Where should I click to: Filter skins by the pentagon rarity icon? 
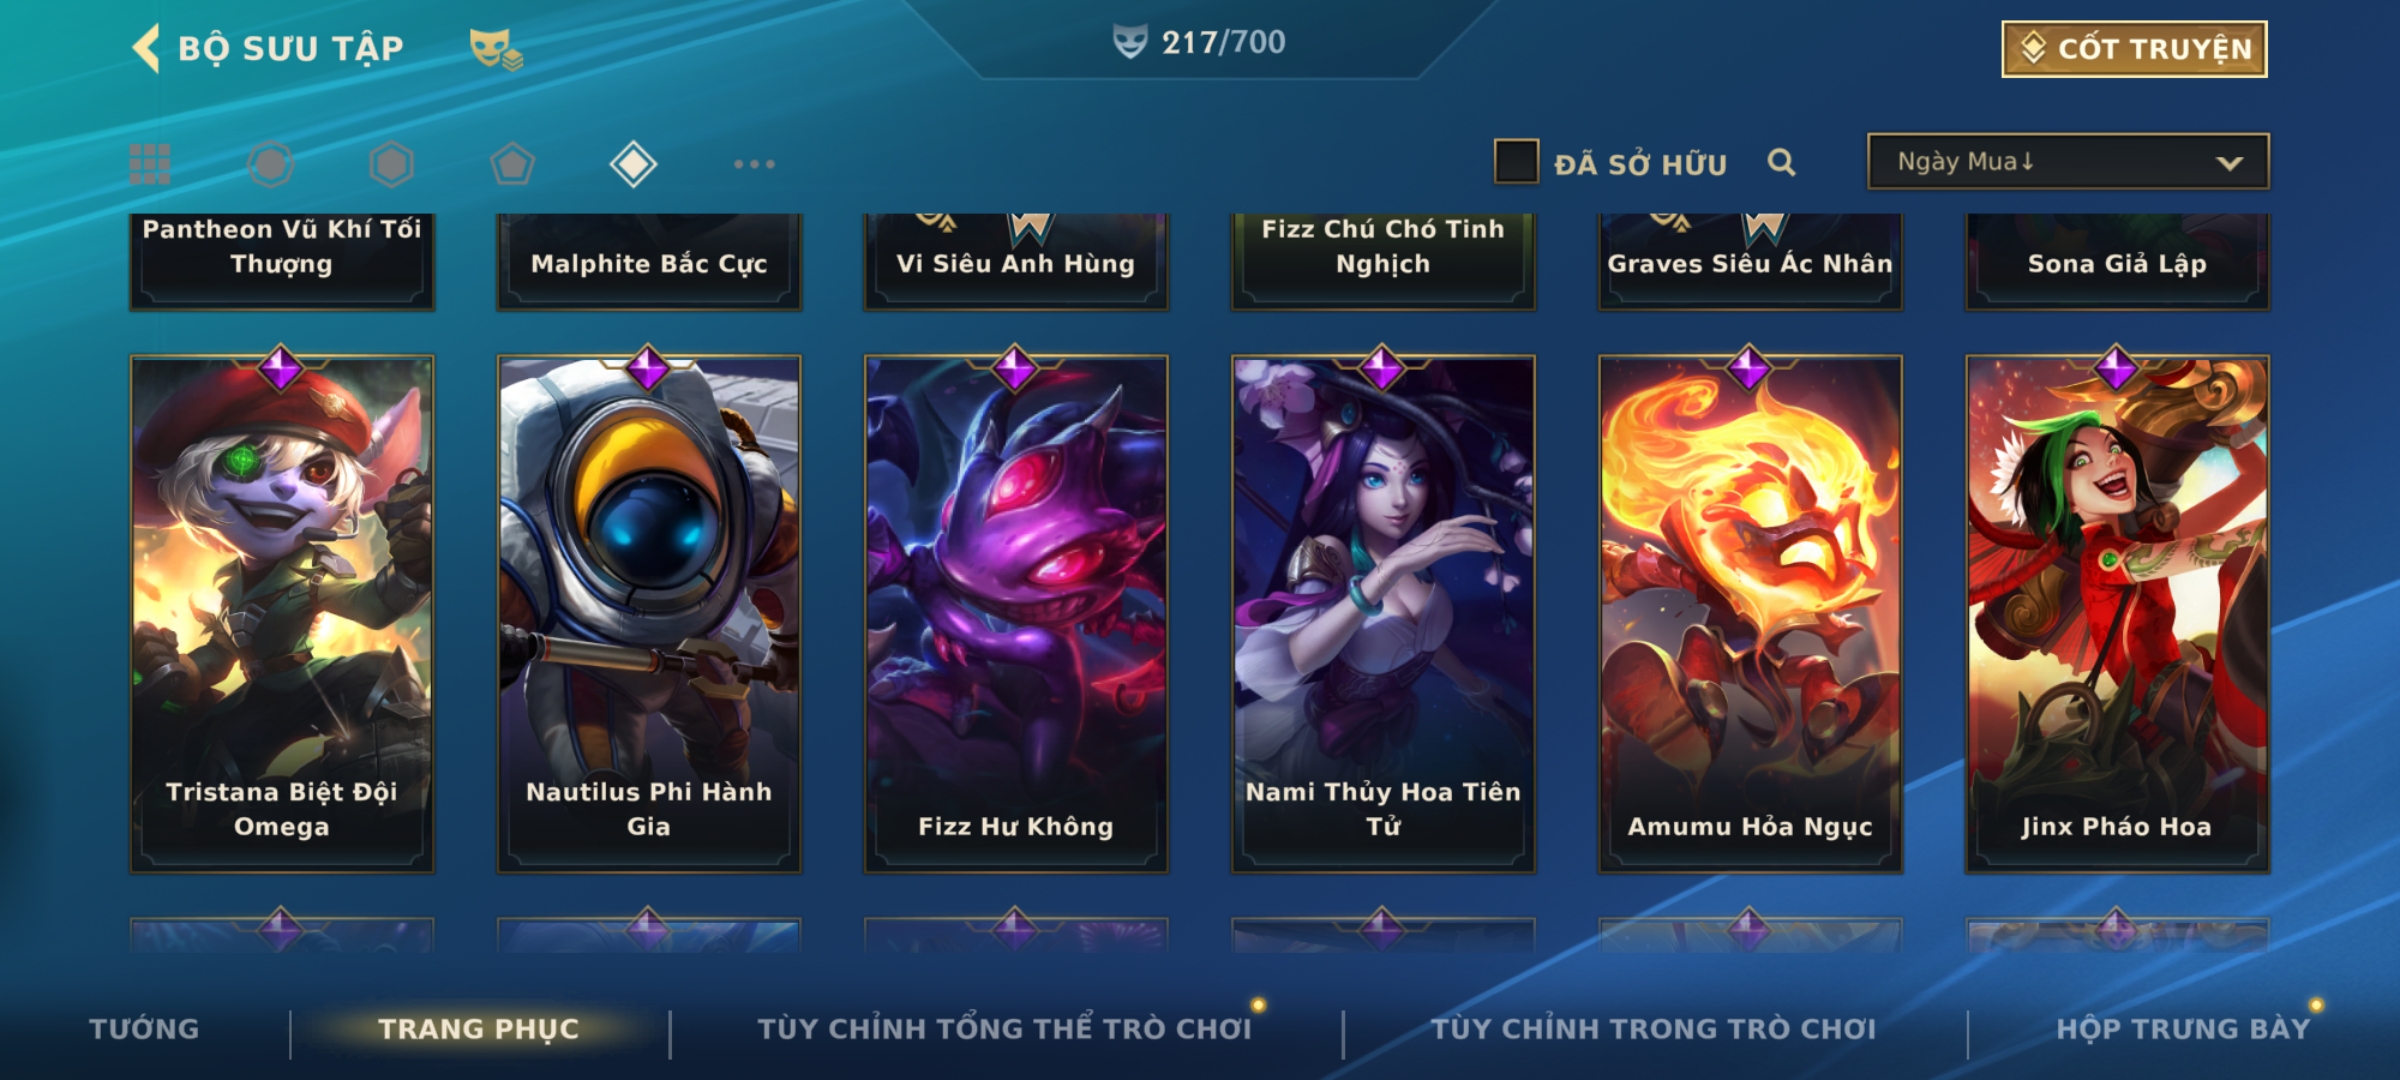pyautogui.click(x=512, y=164)
